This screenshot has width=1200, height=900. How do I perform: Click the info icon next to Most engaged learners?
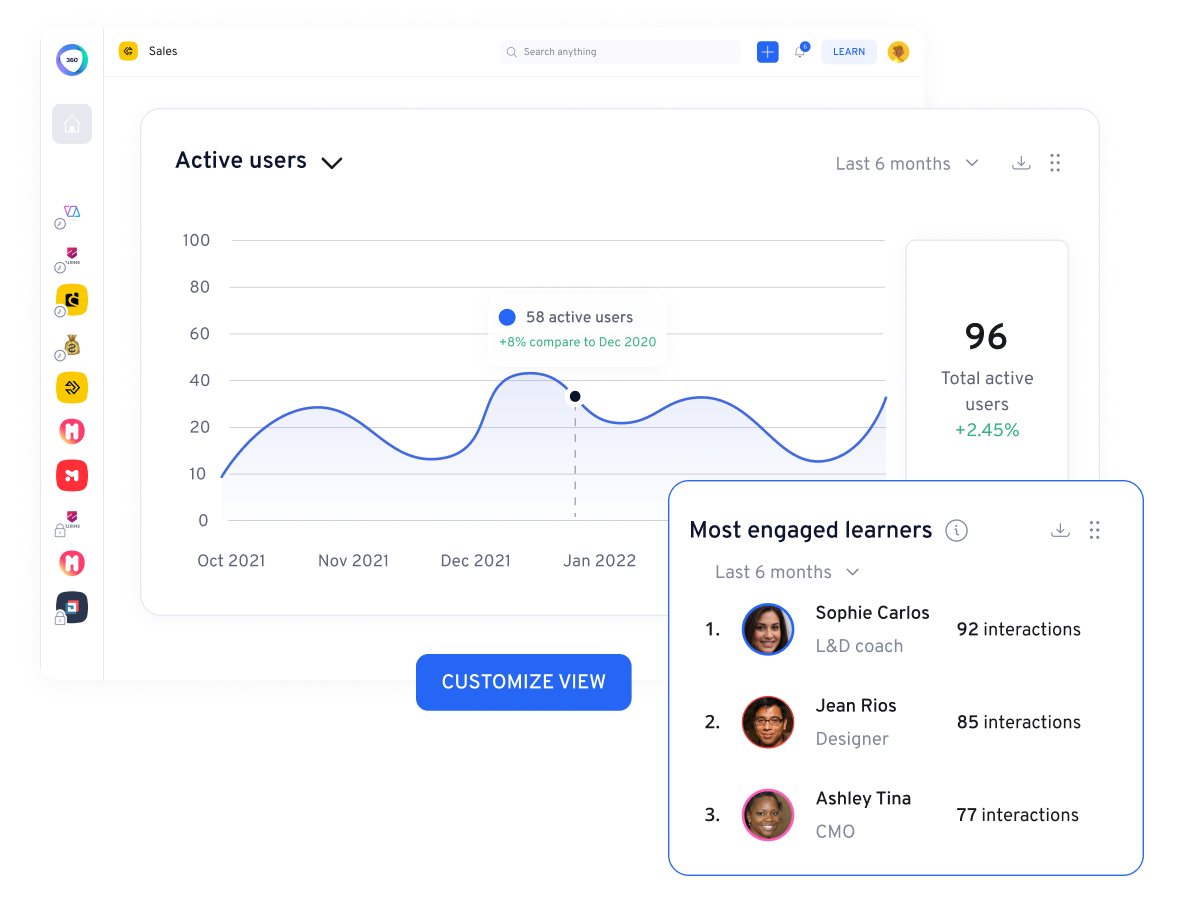[x=957, y=531]
